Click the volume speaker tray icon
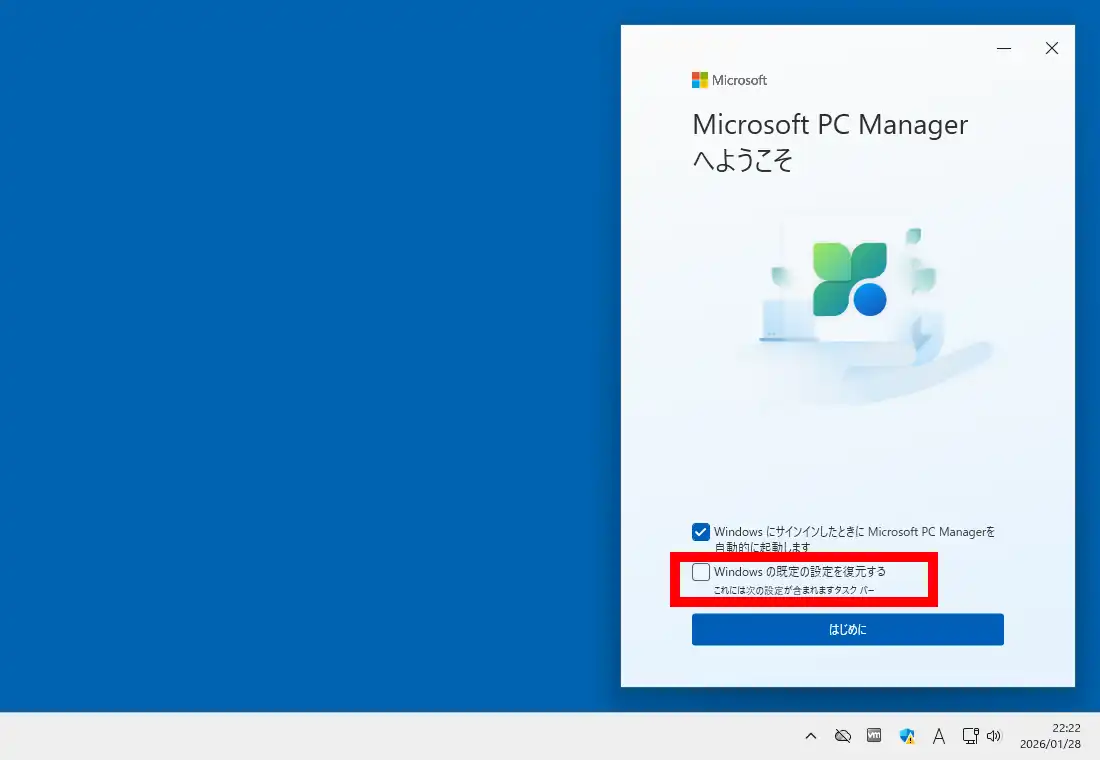1100x760 pixels. [x=993, y=736]
